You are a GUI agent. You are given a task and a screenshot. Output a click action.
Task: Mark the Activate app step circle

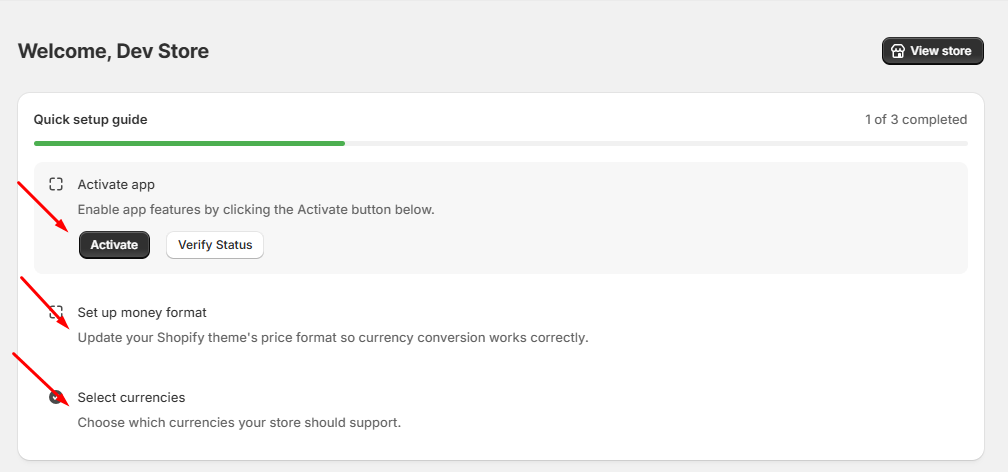click(x=56, y=185)
